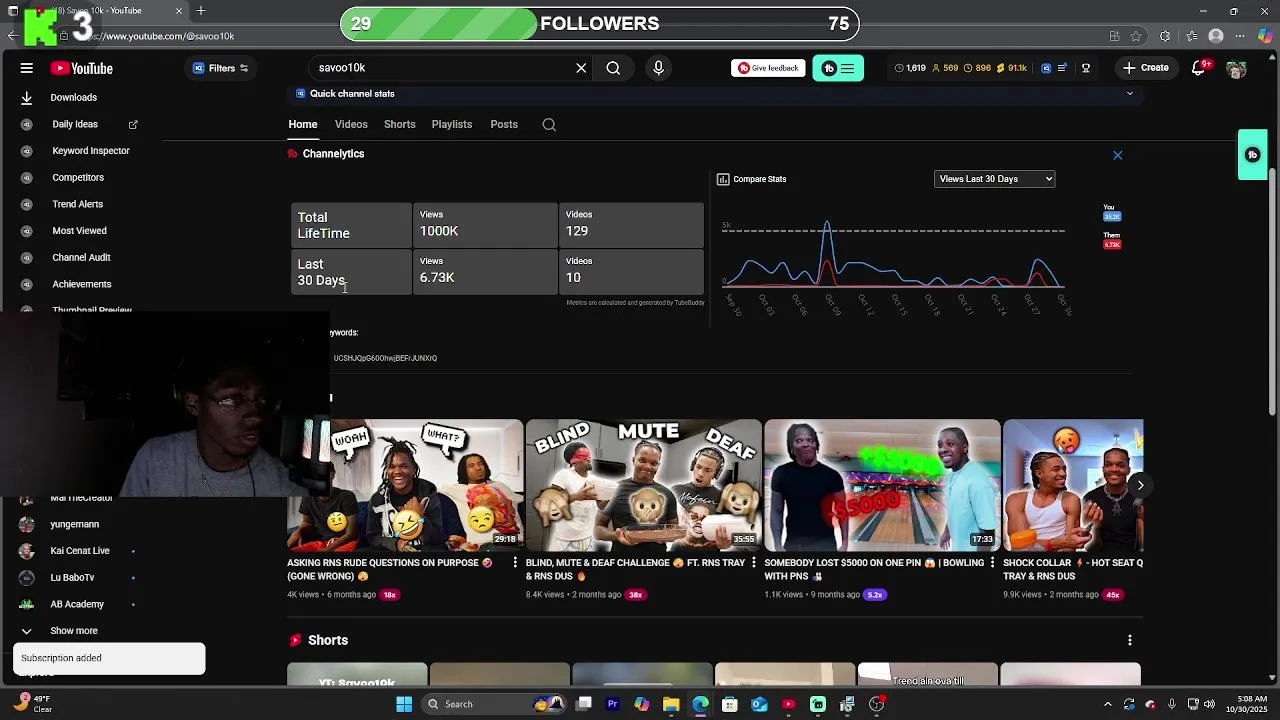This screenshot has width=1280, height=720.
Task: Open the Asking RNS Rude Questions video thumbnail
Action: pos(405,485)
